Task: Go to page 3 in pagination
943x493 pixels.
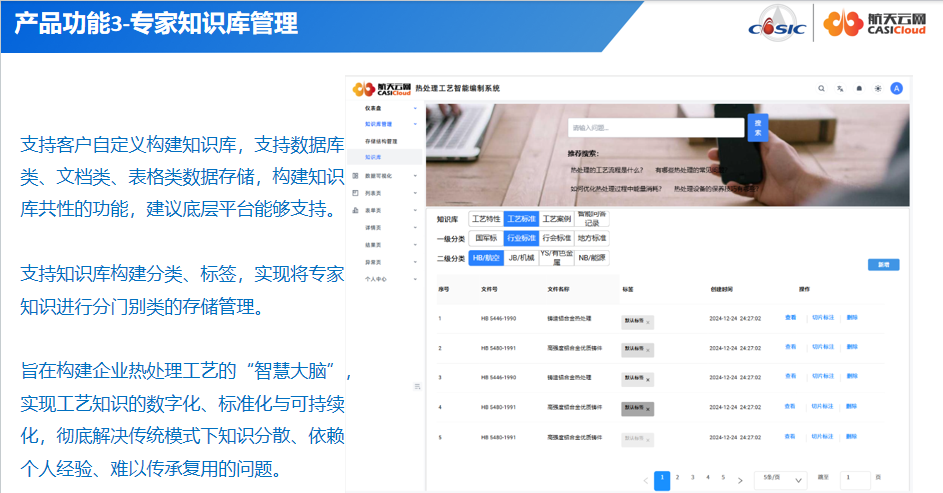Action: [693, 478]
